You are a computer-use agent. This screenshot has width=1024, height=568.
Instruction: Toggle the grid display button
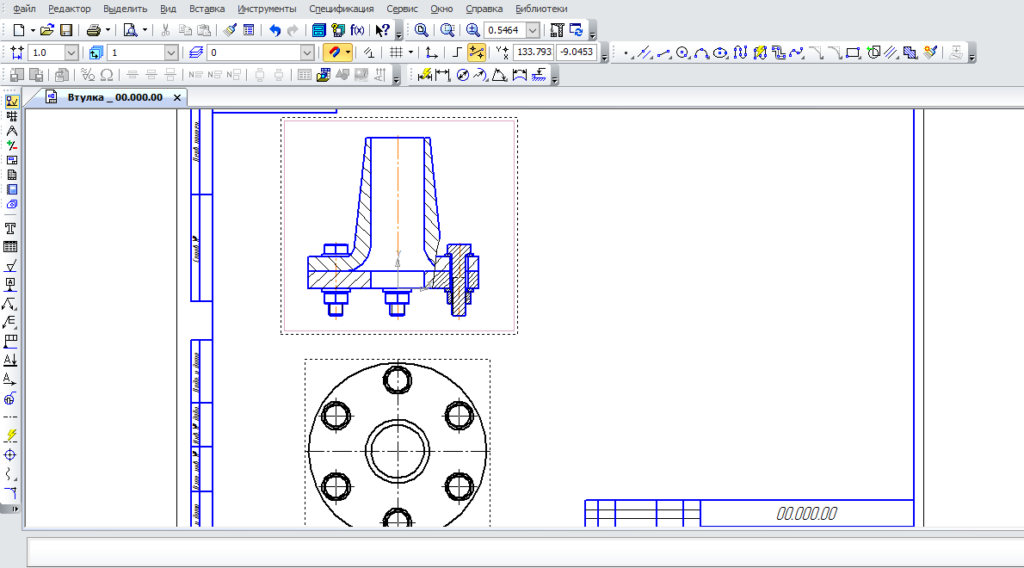(x=397, y=53)
